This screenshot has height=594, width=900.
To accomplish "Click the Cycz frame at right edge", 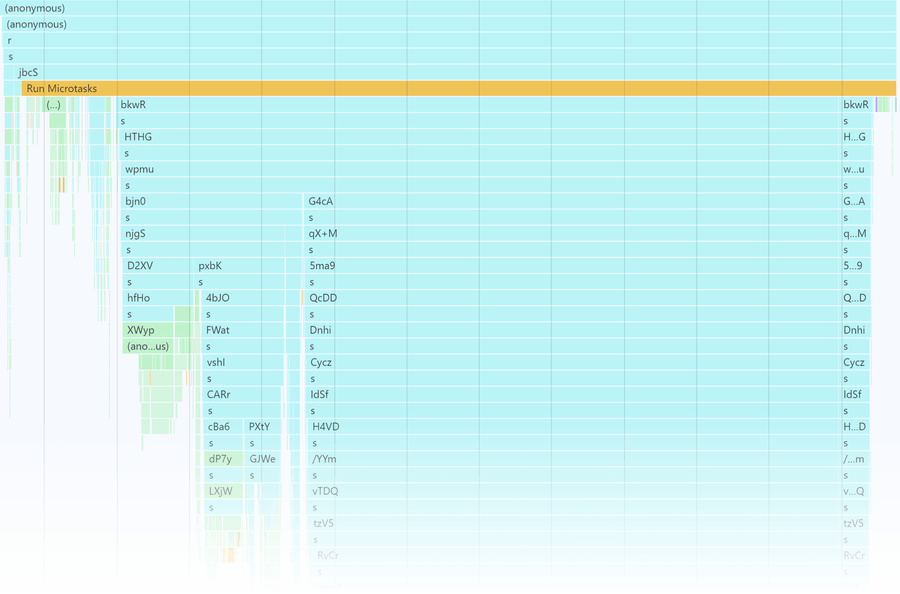I will pos(855,362).
